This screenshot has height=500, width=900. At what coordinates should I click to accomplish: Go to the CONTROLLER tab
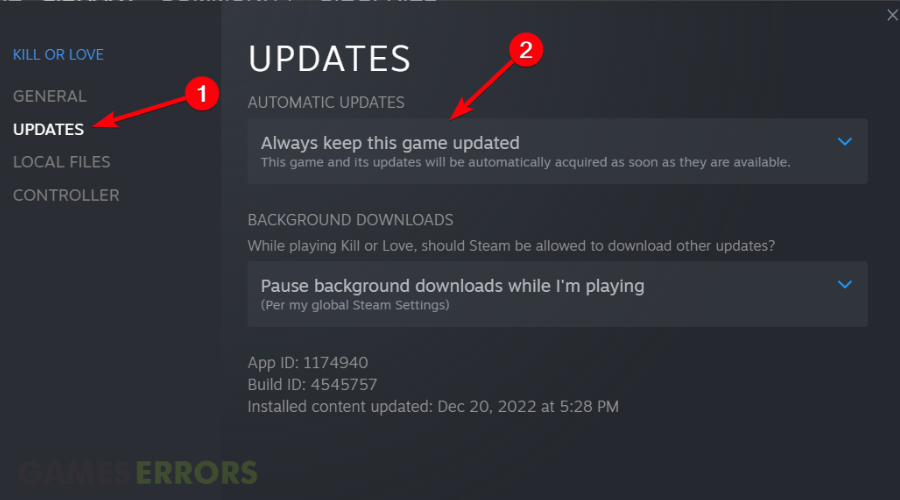(66, 195)
